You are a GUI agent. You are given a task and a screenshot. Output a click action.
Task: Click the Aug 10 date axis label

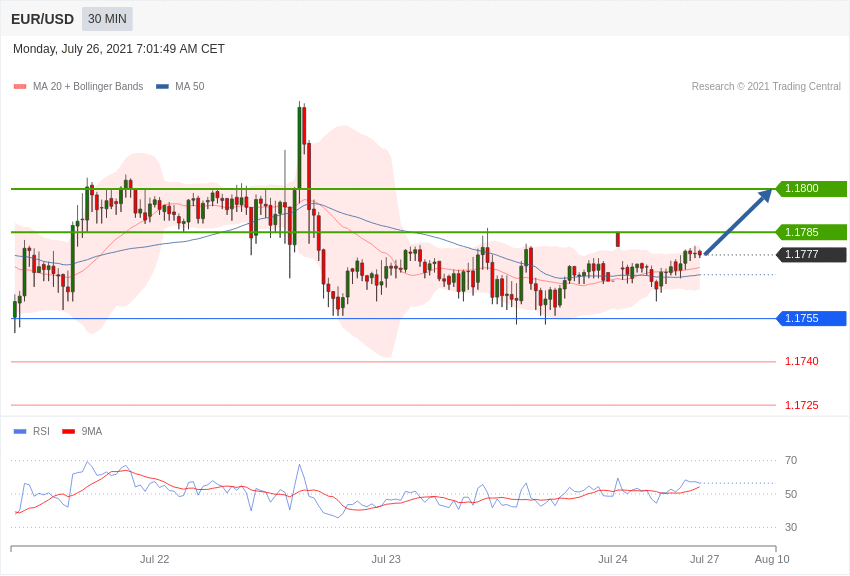[x=772, y=559]
